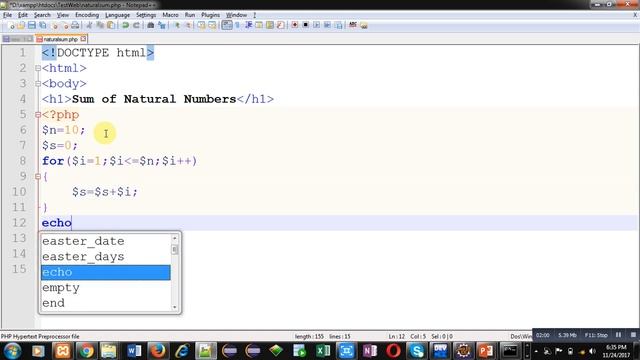The height and width of the screenshot is (360, 640).
Task: Click the code text $s=$s+$i;
Action: 105,192
